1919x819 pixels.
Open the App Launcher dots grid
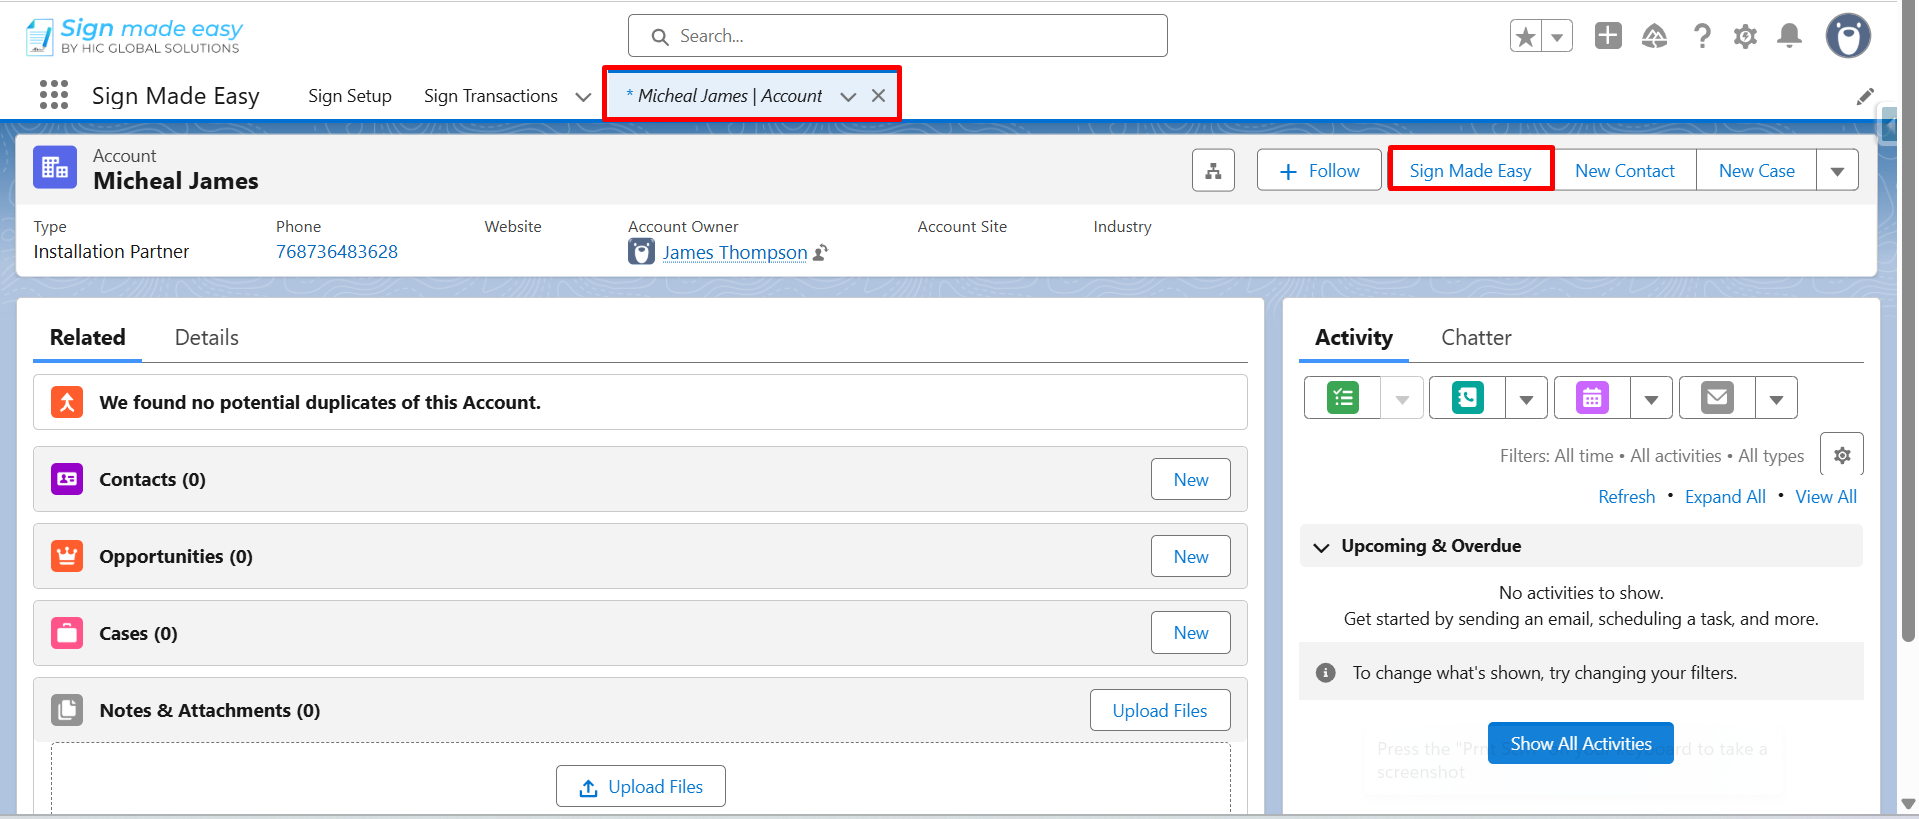tap(54, 95)
